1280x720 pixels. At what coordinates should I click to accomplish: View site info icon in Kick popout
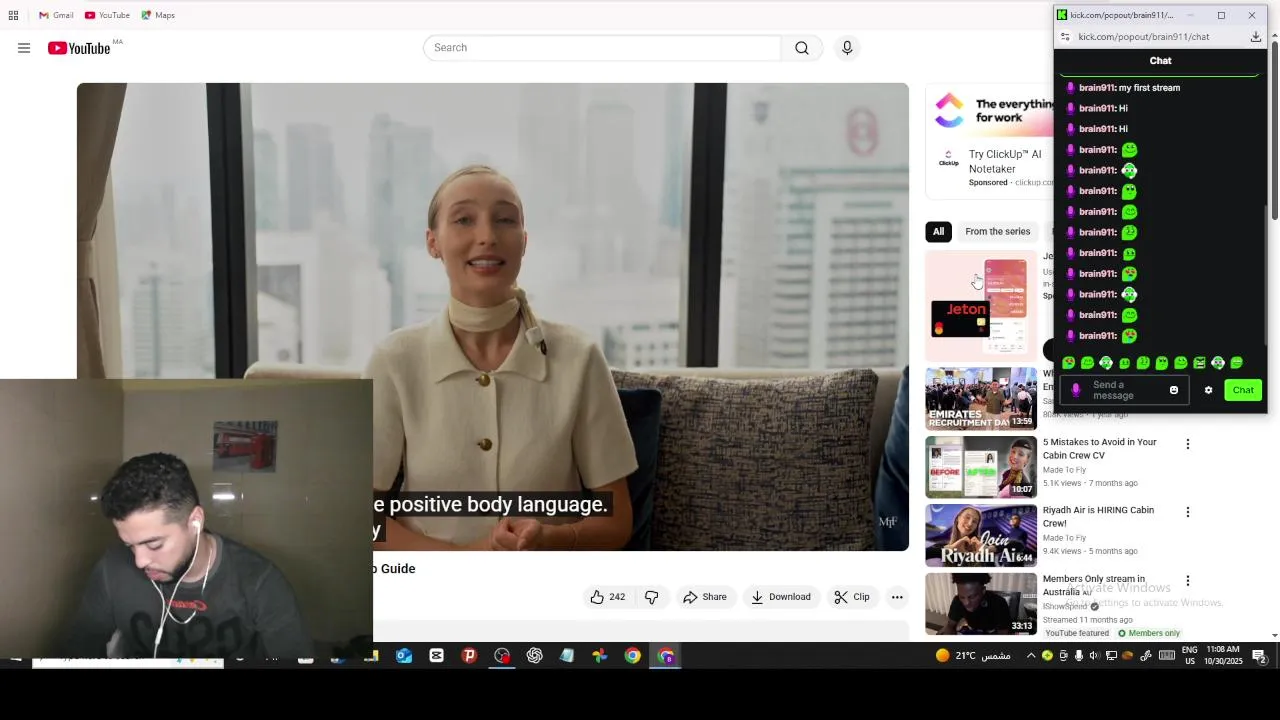point(1065,37)
